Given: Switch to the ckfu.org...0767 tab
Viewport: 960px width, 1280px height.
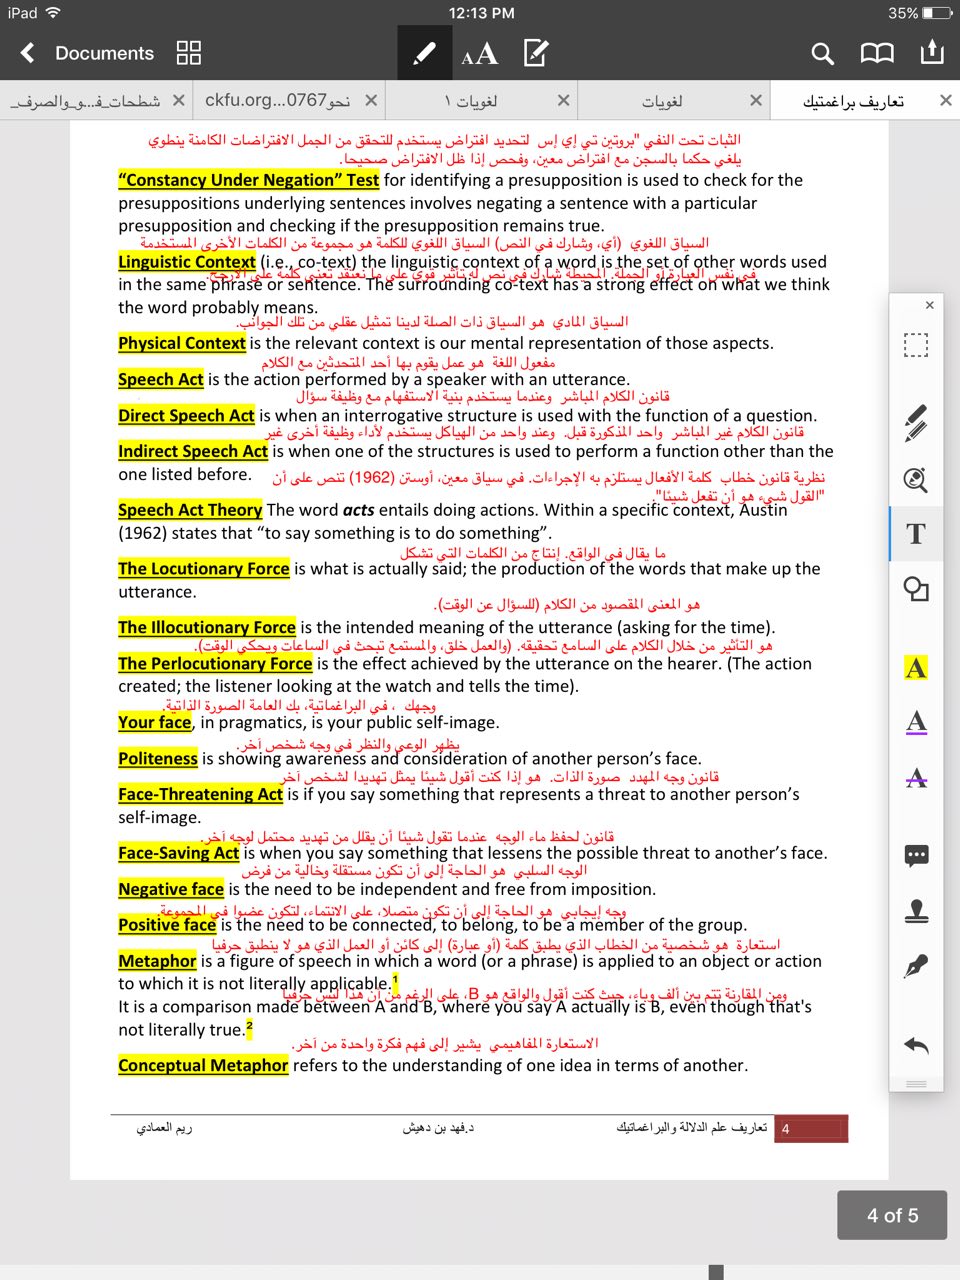Looking at the screenshot, I should 278,100.
